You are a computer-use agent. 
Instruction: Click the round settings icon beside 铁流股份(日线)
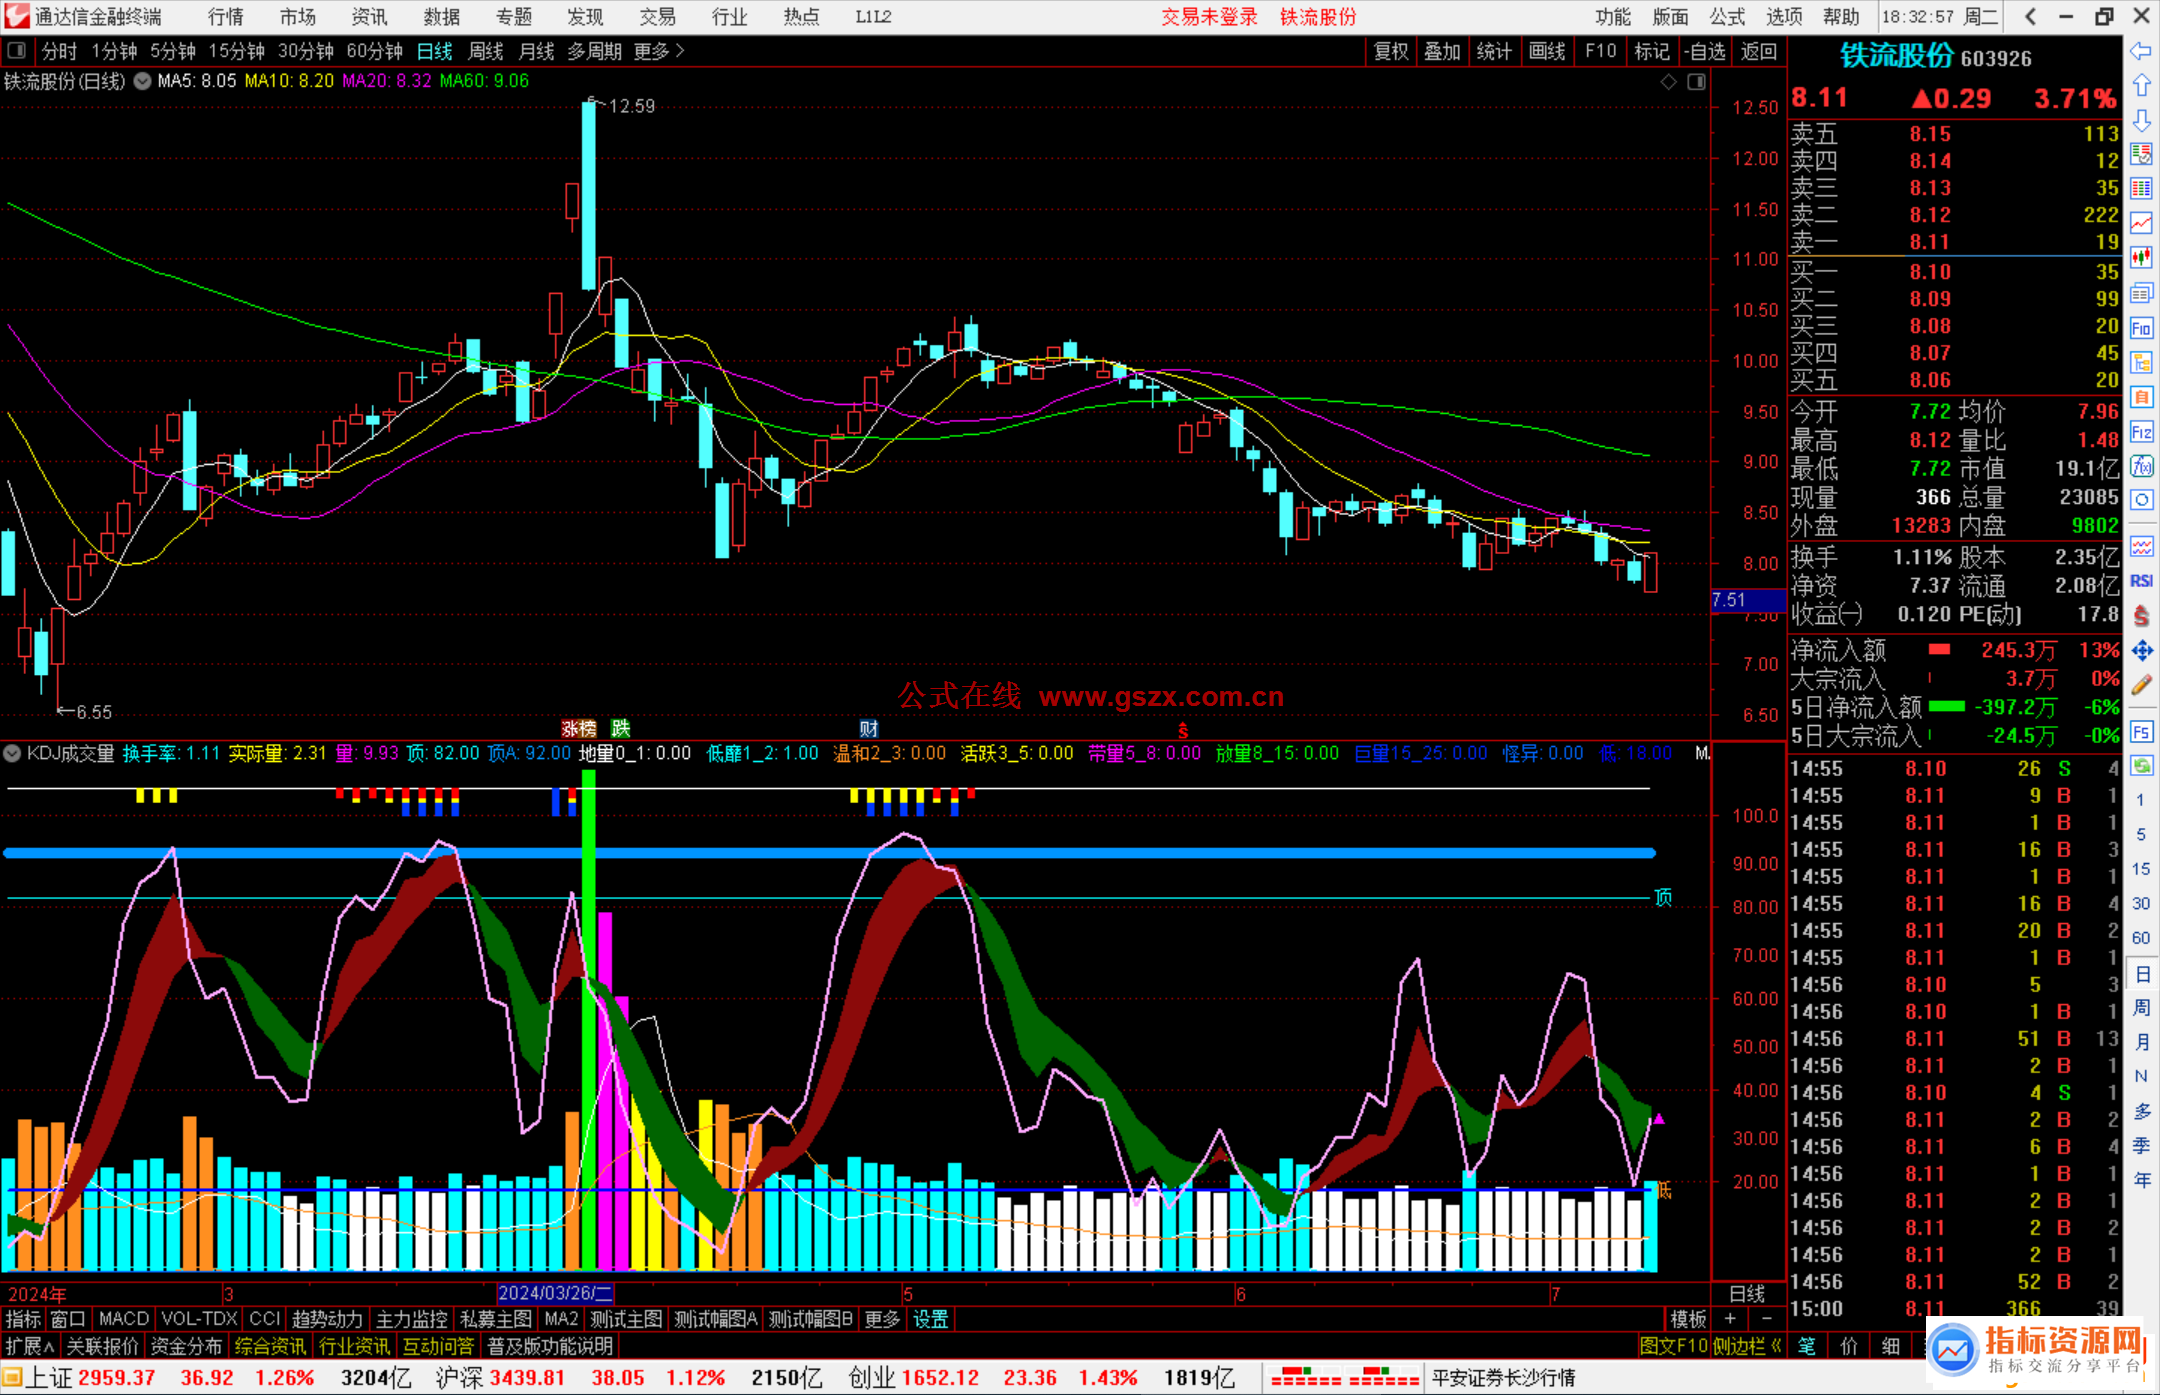[143, 81]
